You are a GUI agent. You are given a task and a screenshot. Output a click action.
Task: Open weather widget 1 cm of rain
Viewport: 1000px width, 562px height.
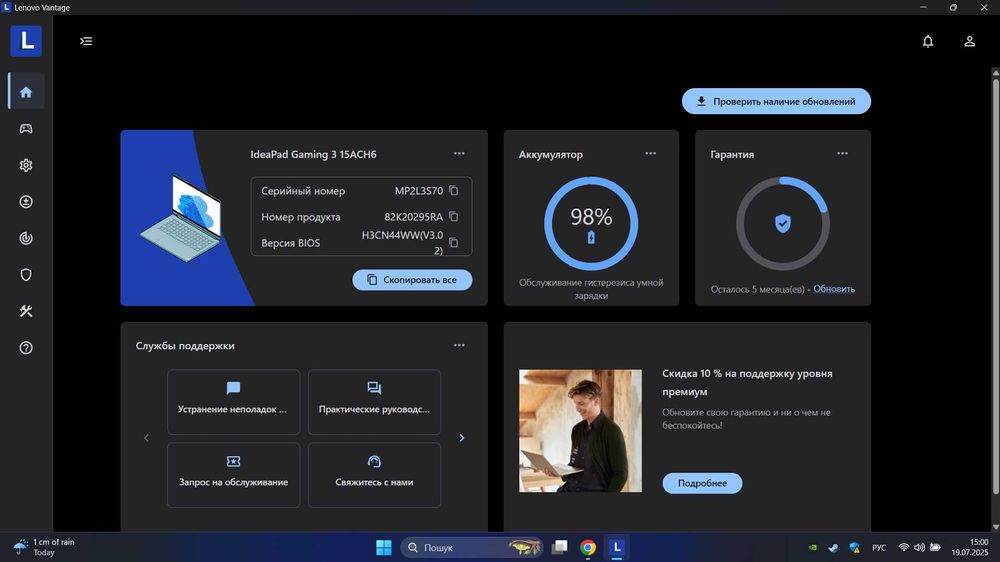[43, 547]
